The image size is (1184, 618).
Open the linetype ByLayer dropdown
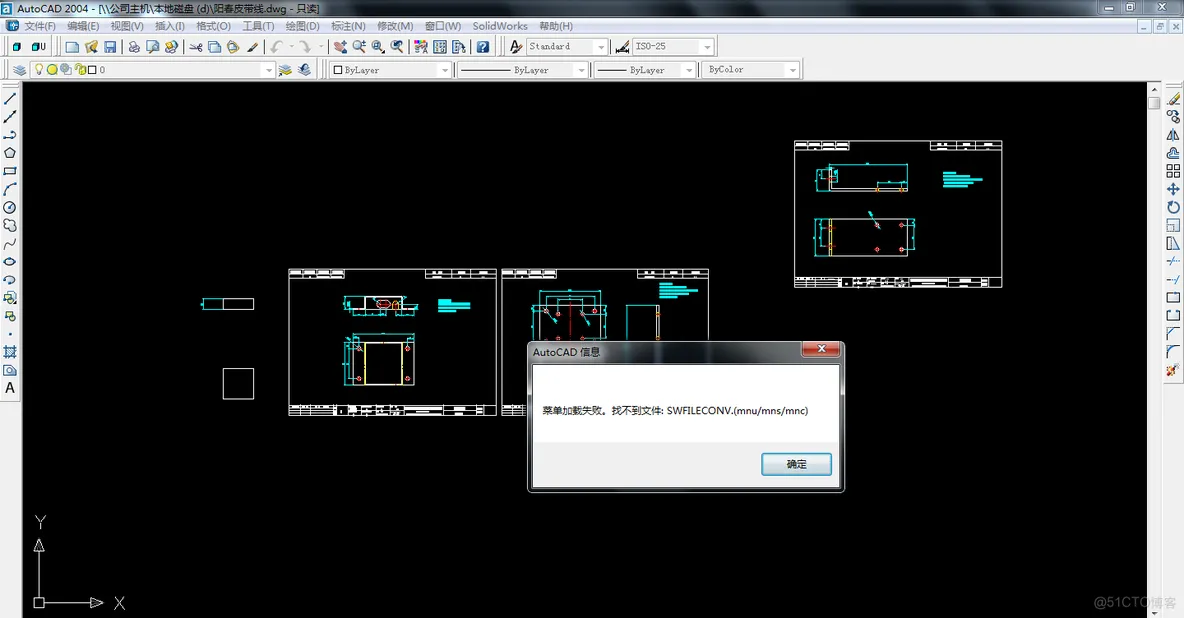pyautogui.click(x=581, y=70)
